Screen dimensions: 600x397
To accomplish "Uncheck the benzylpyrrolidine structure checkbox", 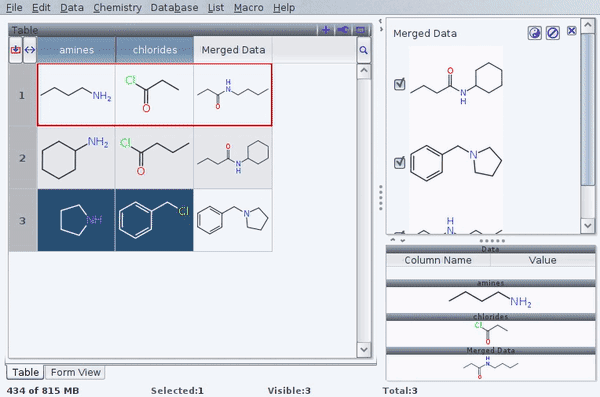I will [x=399, y=163].
